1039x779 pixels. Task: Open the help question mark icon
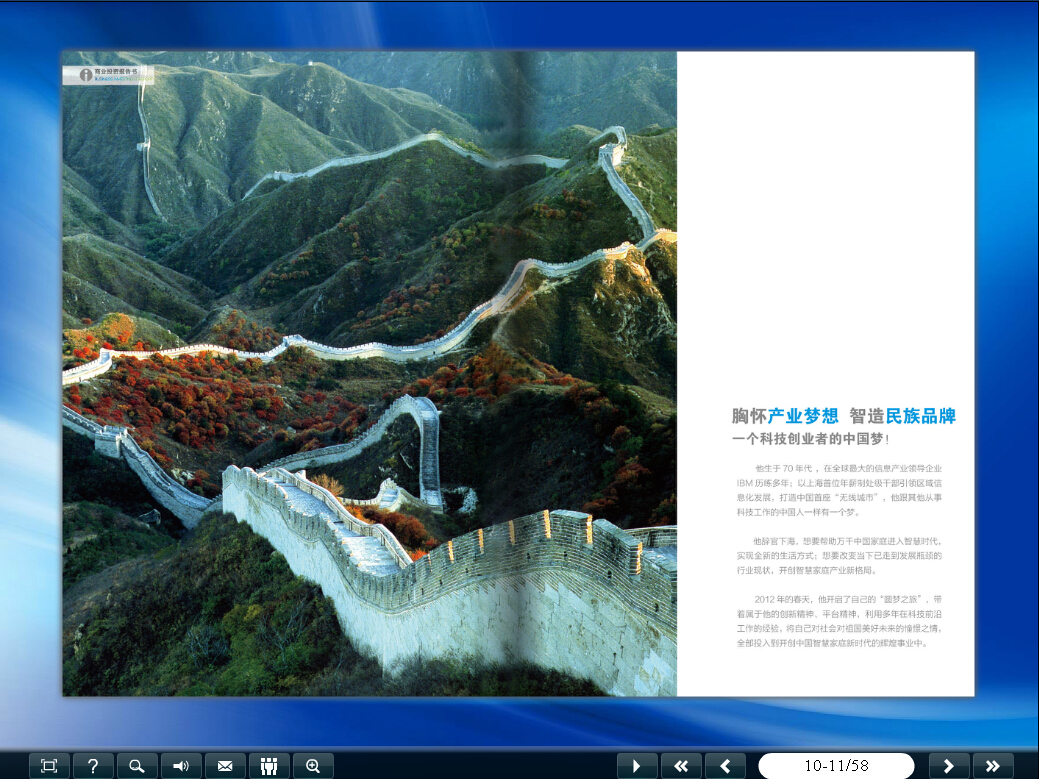[93, 766]
